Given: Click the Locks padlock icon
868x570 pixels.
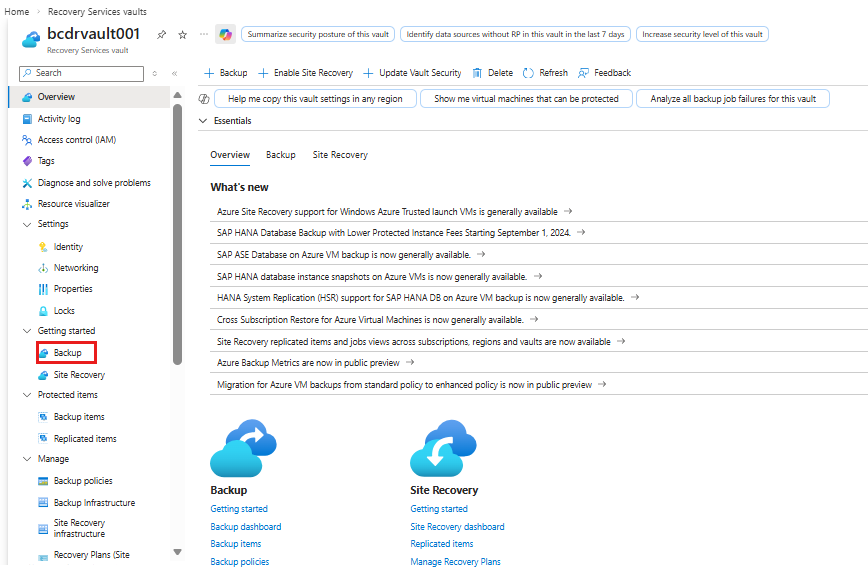Looking at the screenshot, I should click(43, 311).
